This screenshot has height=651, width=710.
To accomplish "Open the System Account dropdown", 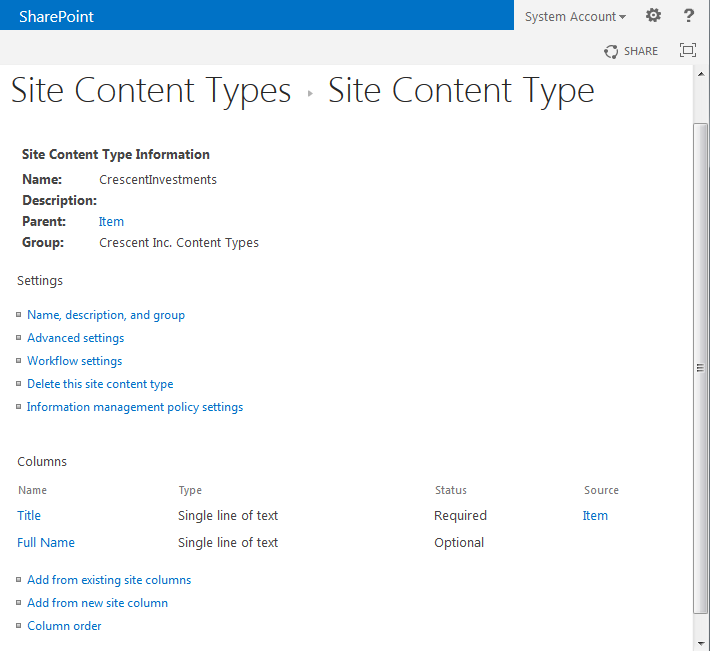I will click(x=575, y=17).
